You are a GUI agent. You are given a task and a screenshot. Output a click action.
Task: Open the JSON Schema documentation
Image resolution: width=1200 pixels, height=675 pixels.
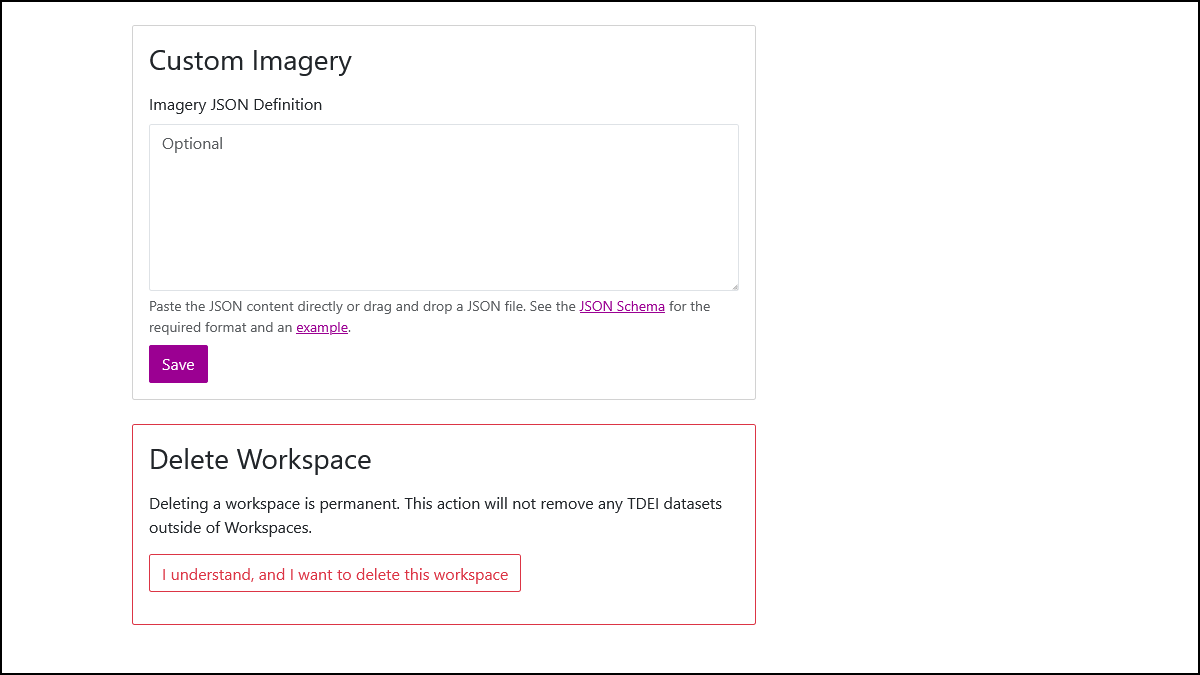tap(622, 306)
